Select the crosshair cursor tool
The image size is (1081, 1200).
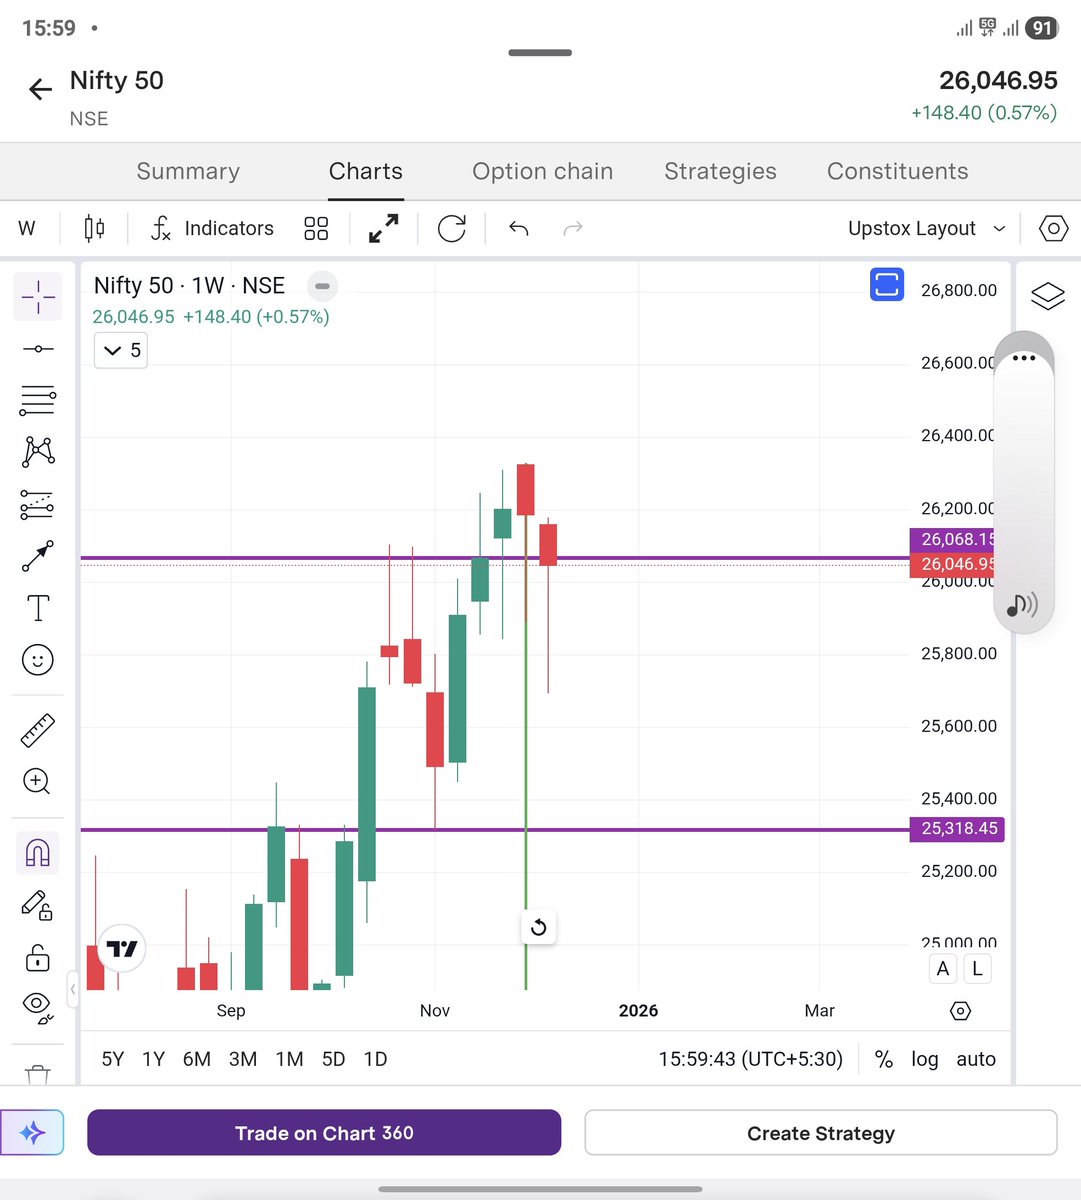38,296
